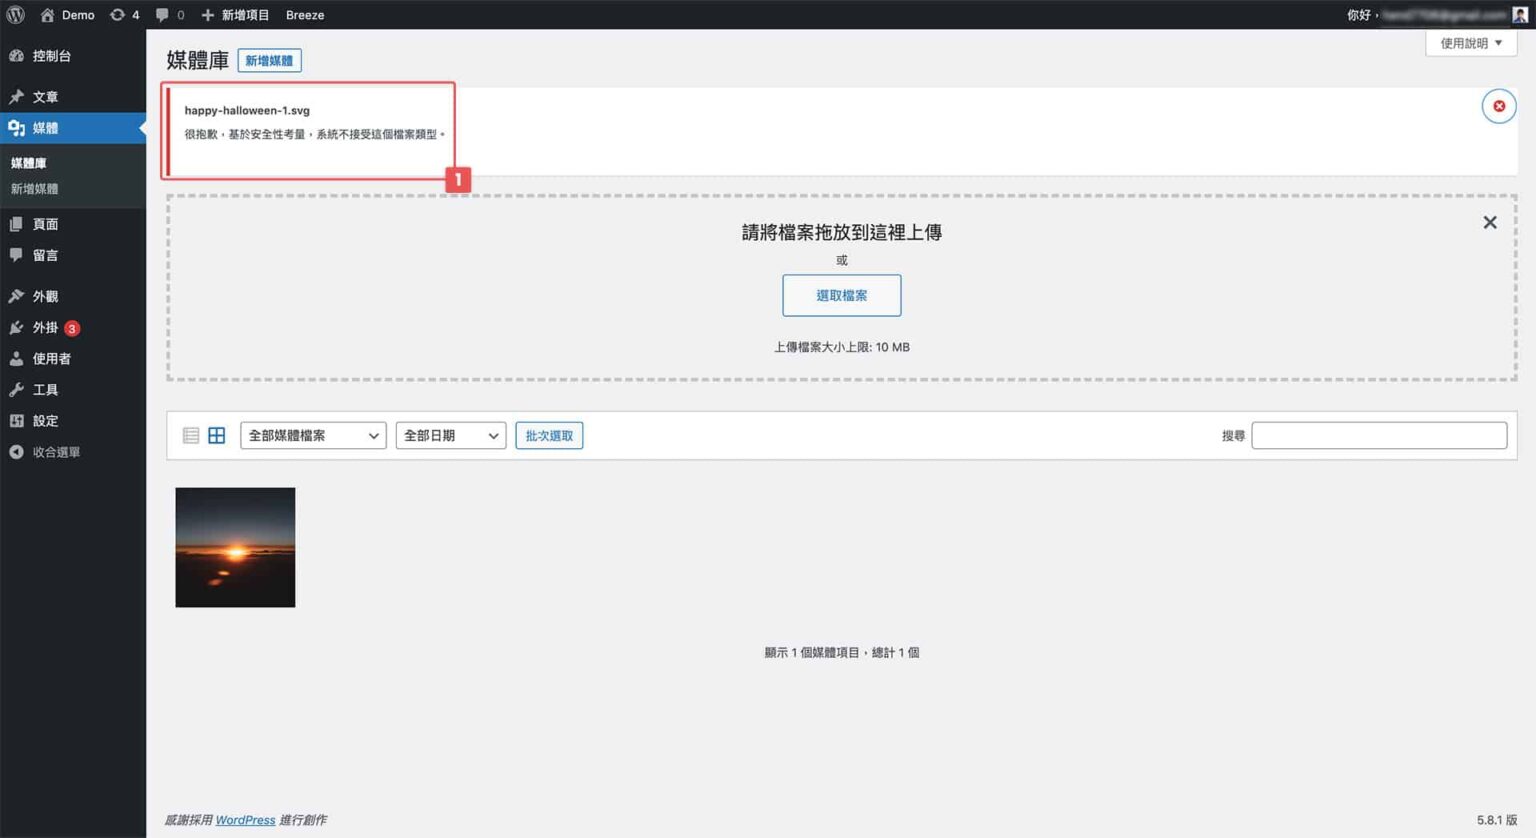The image size is (1536, 838).
Task: Click the person icon beside 使用者
Action: click(16, 358)
